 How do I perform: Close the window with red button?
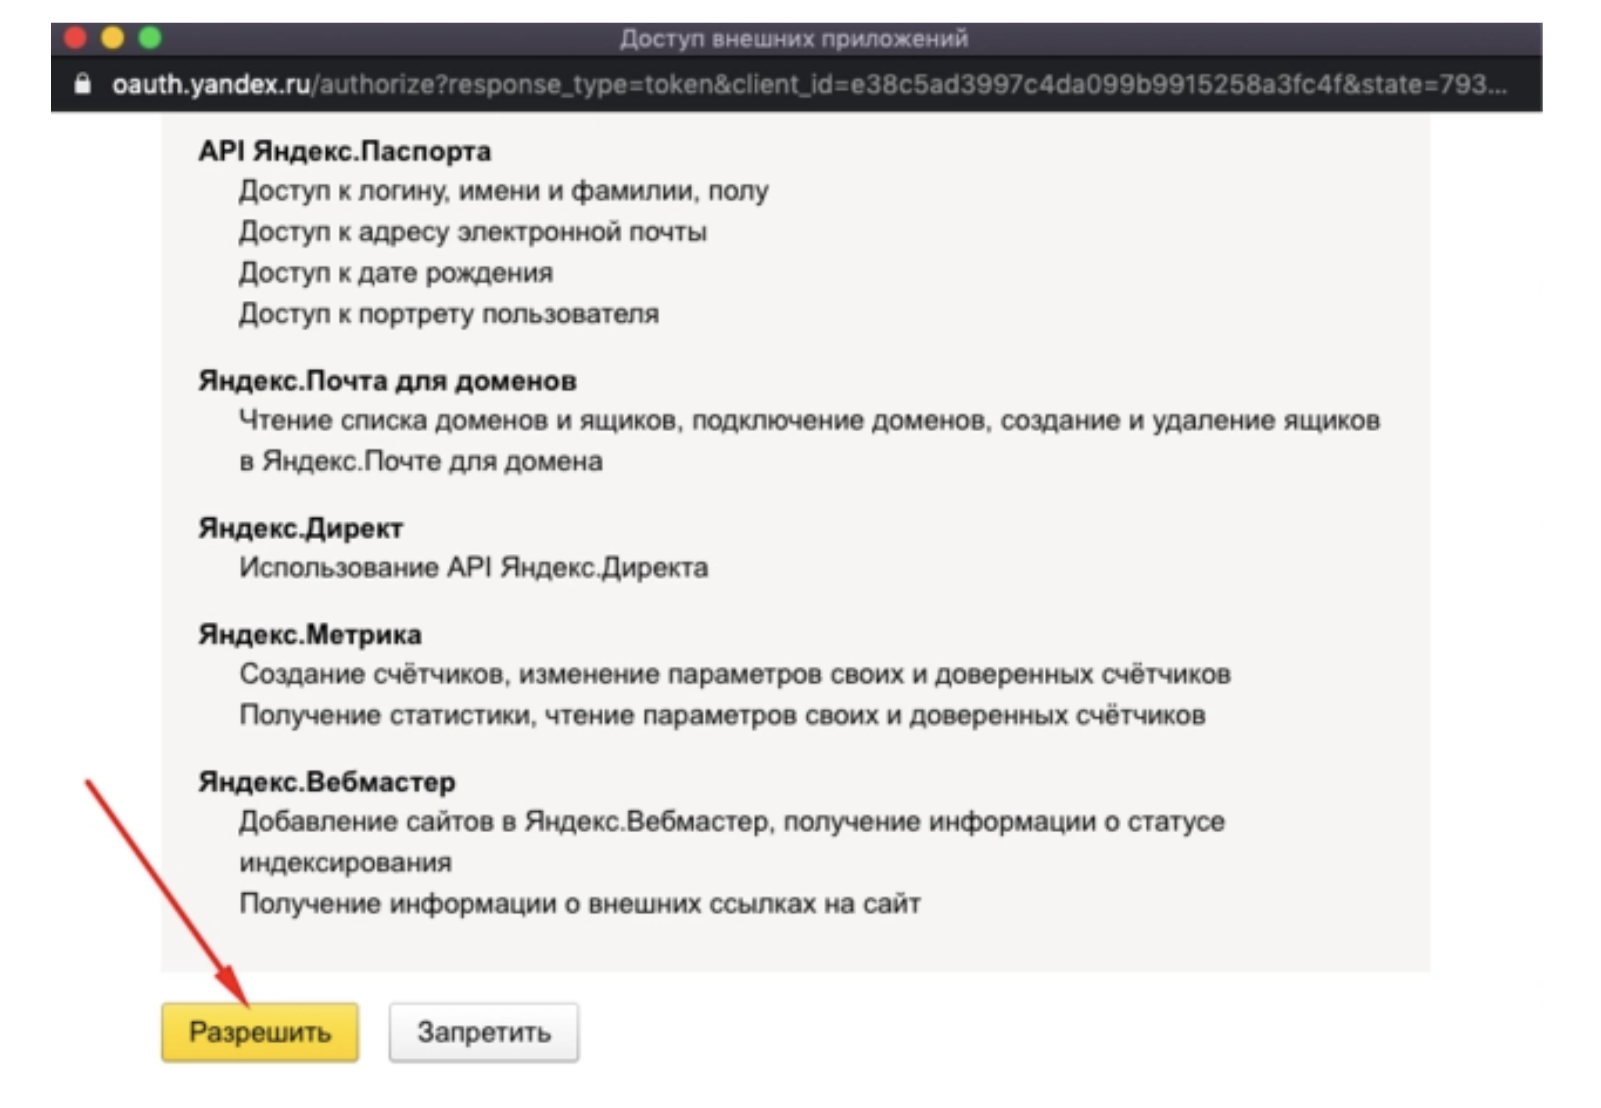(75, 38)
